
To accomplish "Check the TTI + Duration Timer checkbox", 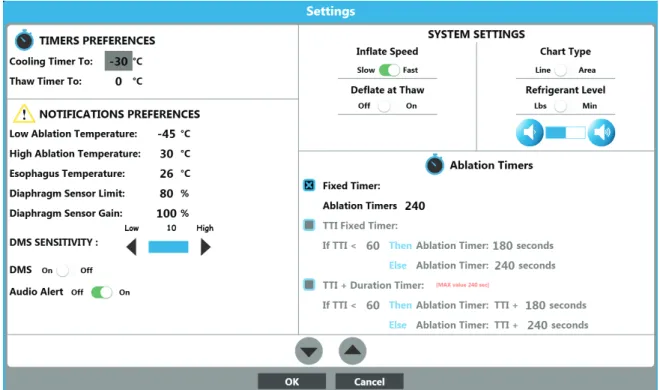I will (309, 285).
